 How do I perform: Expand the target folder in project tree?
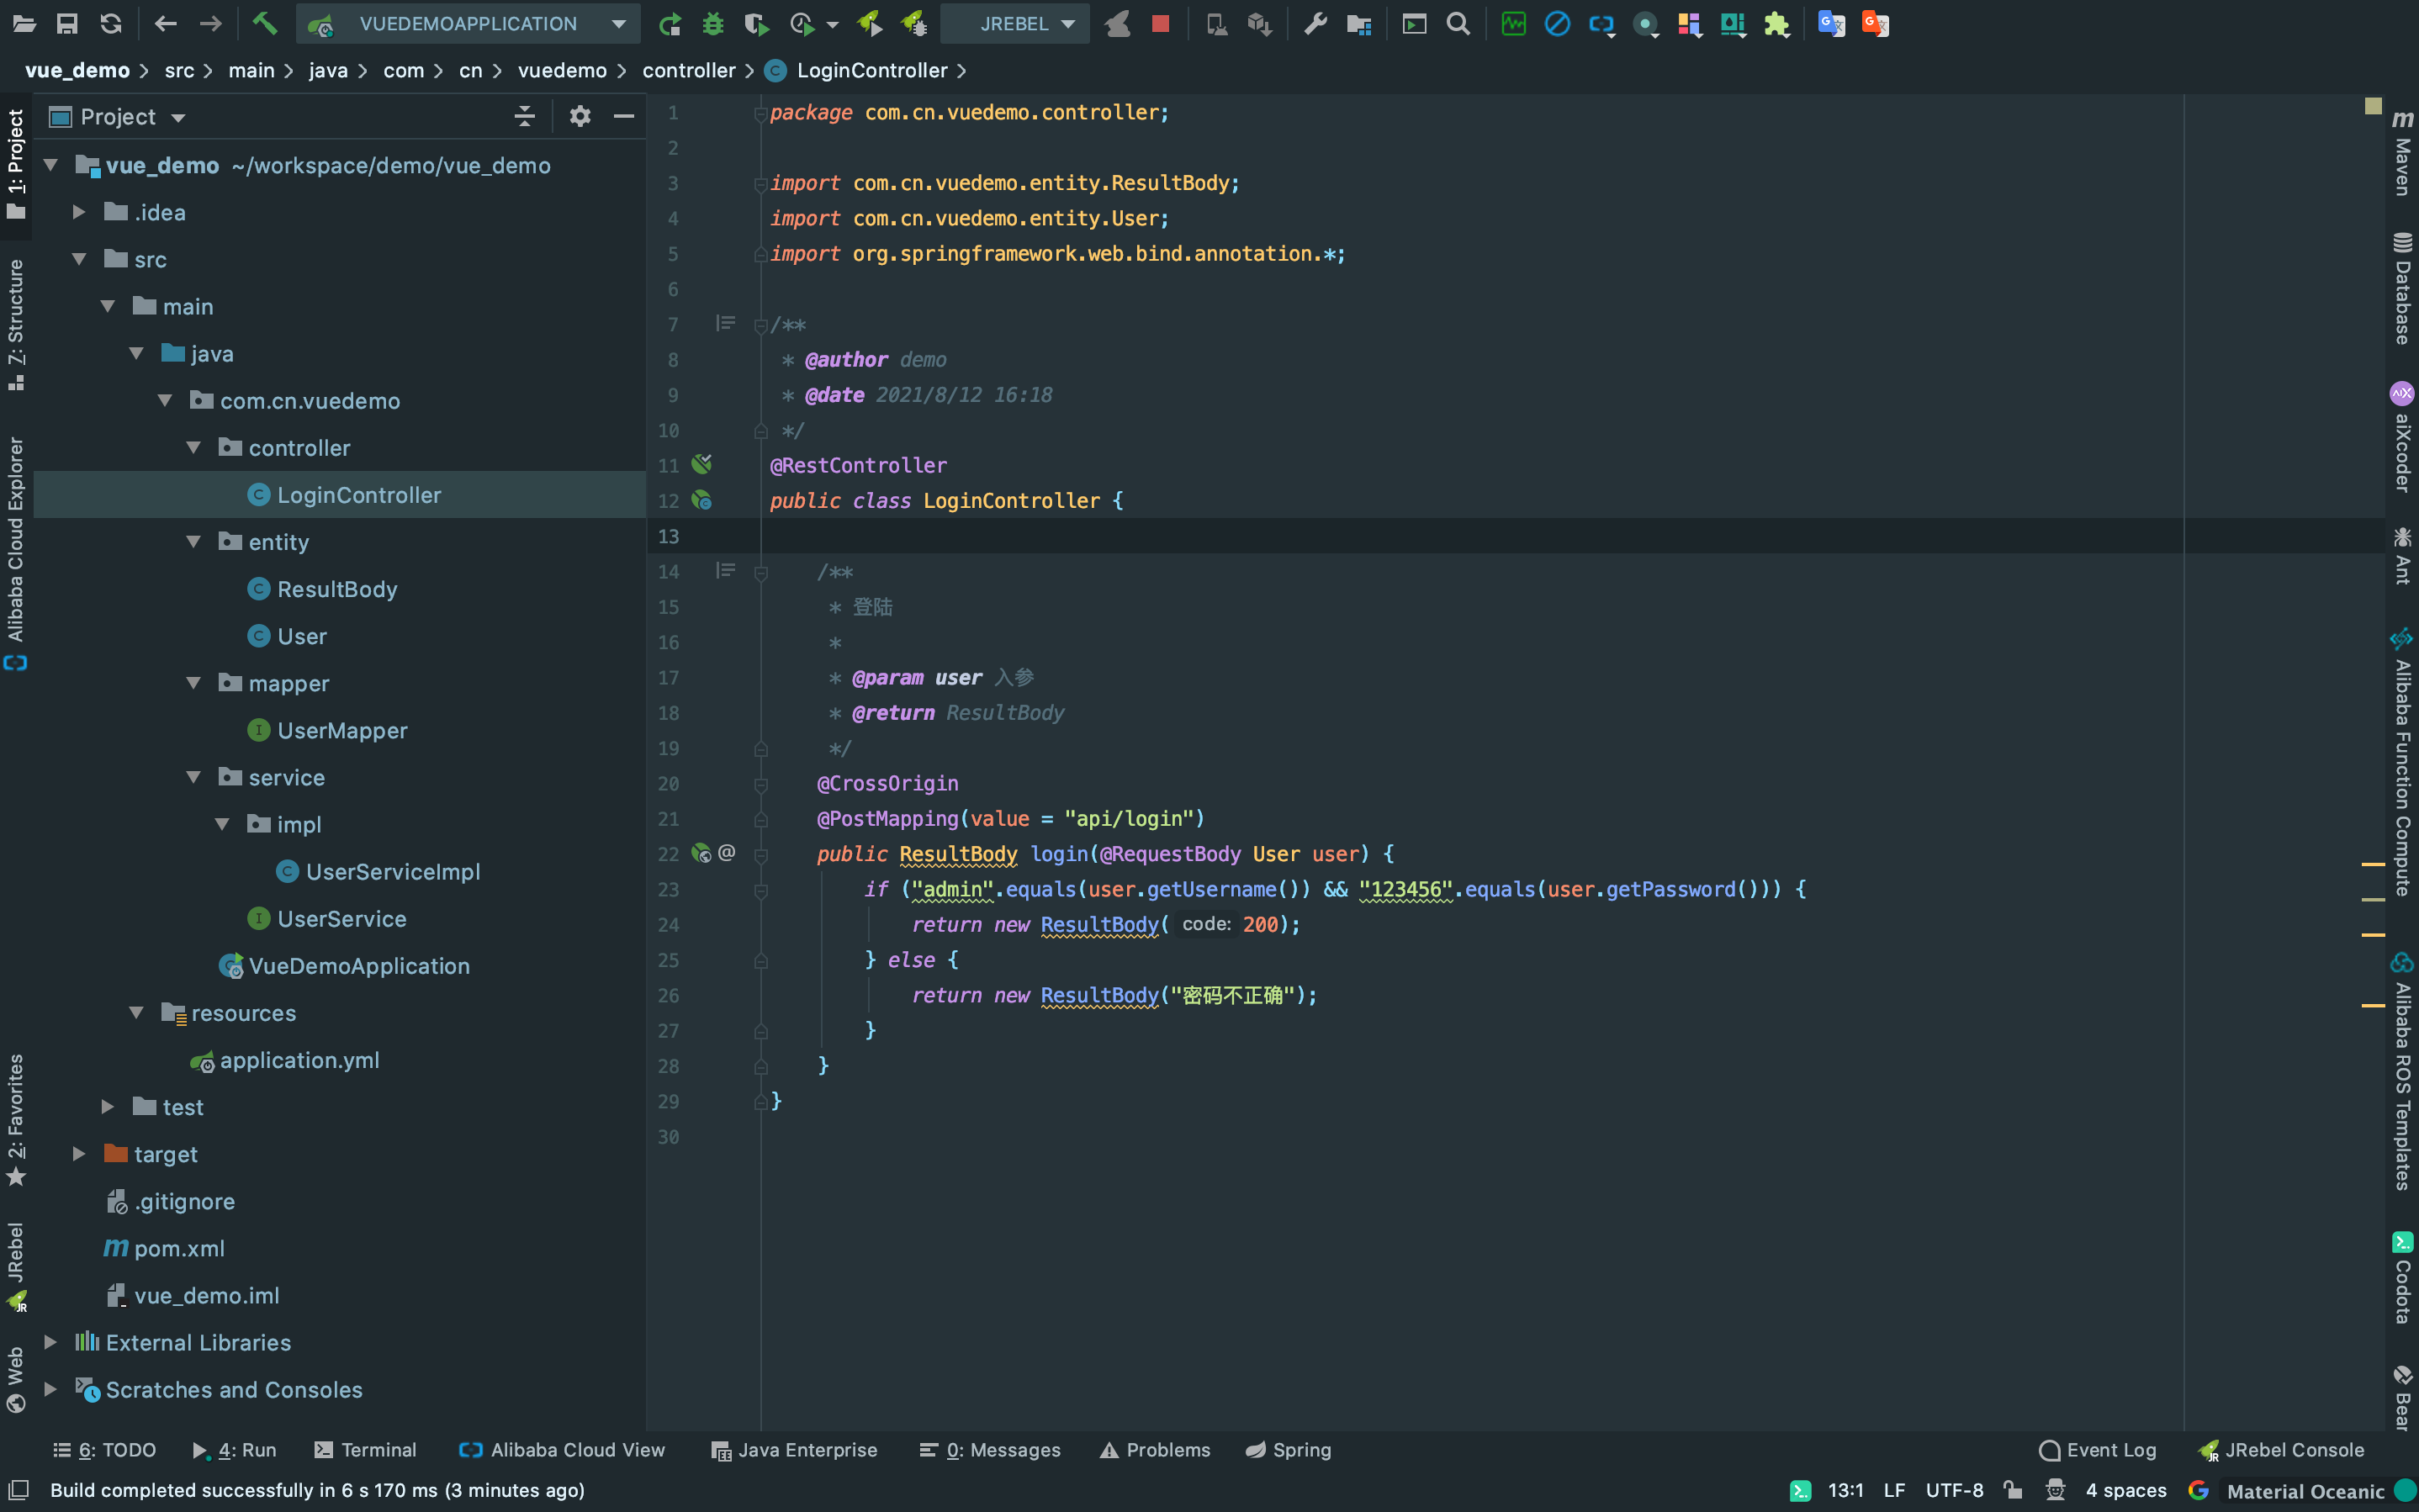click(79, 1154)
